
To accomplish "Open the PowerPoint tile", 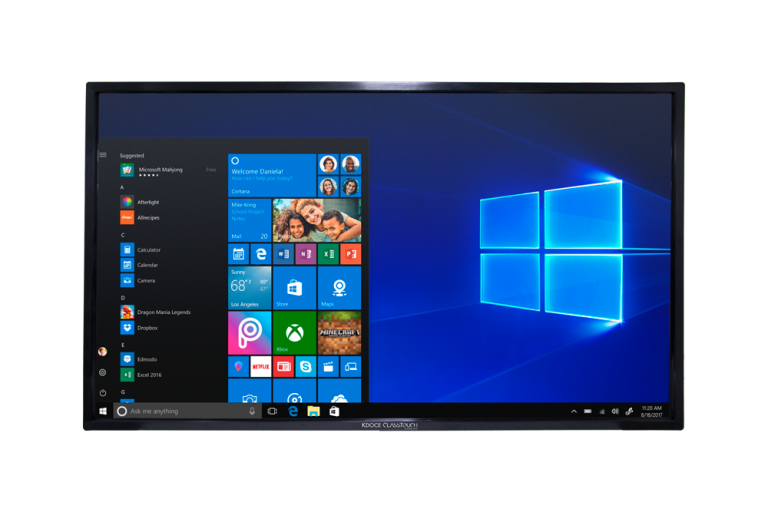I will click(x=351, y=254).
